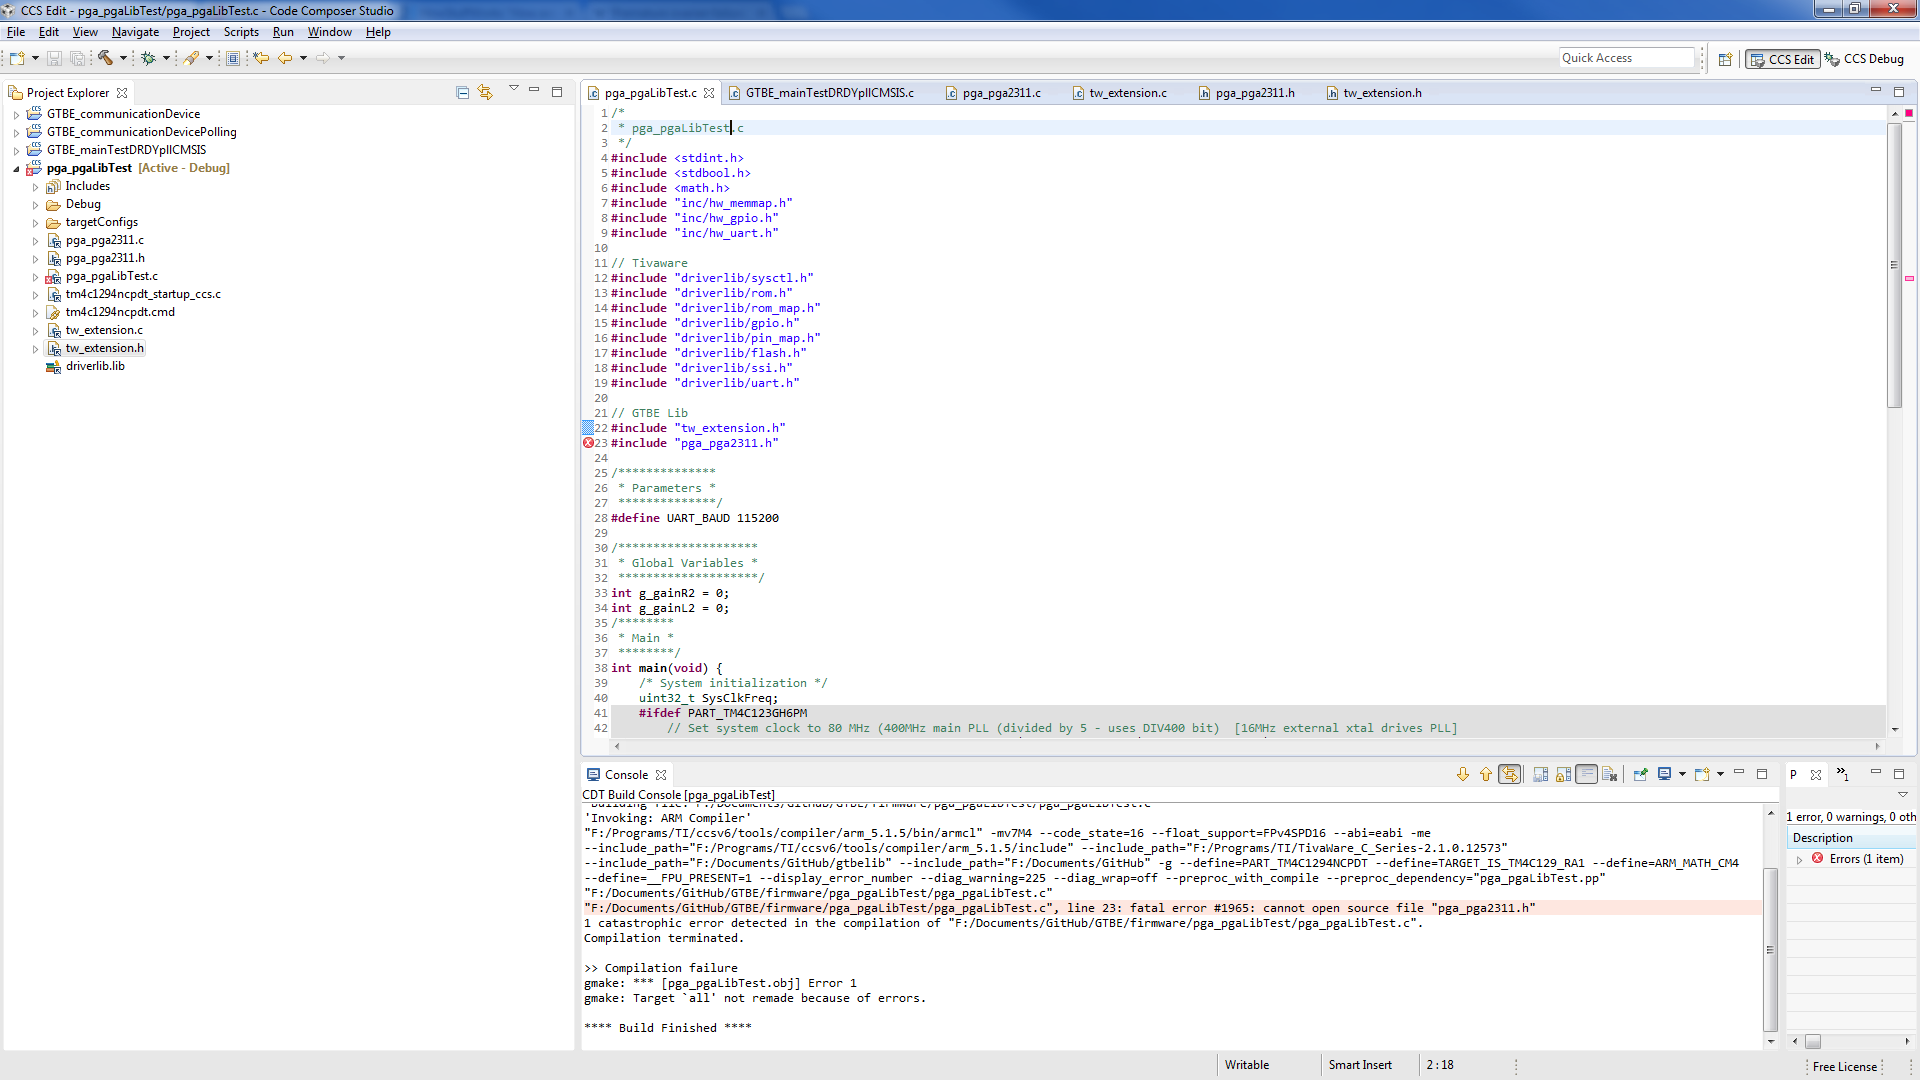Click the Pin Console icon
The image size is (1920, 1080).
point(1640,774)
